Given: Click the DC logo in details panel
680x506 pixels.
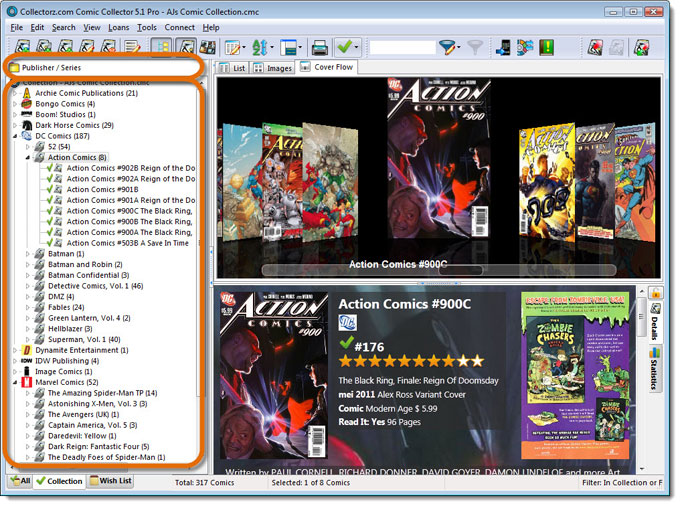Looking at the screenshot, I should pyautogui.click(x=348, y=321).
